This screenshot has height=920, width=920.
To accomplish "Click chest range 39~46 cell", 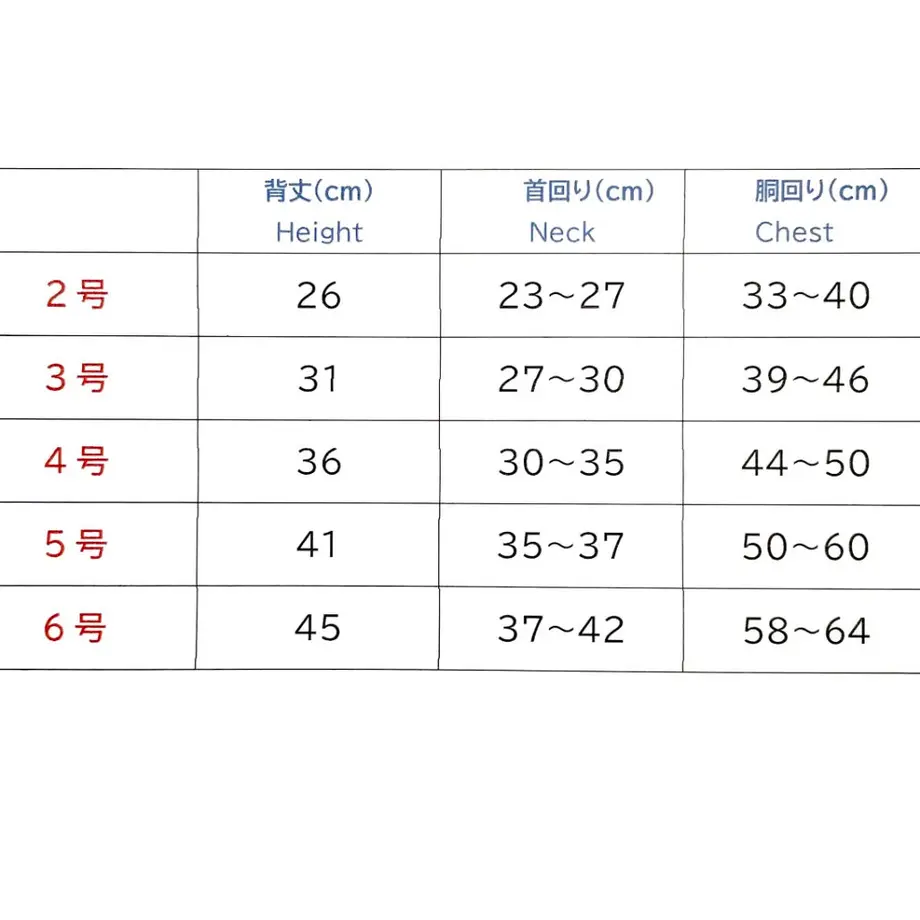I will (x=802, y=379).
